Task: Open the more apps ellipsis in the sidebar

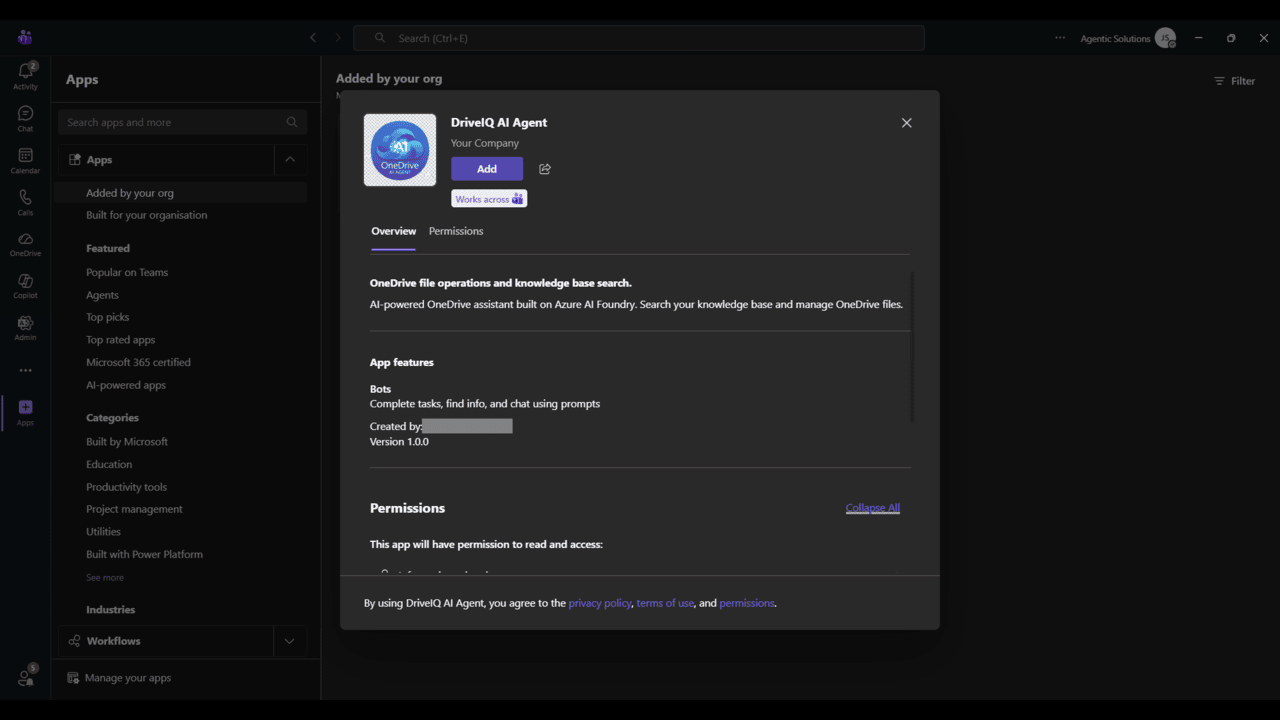Action: (25, 370)
